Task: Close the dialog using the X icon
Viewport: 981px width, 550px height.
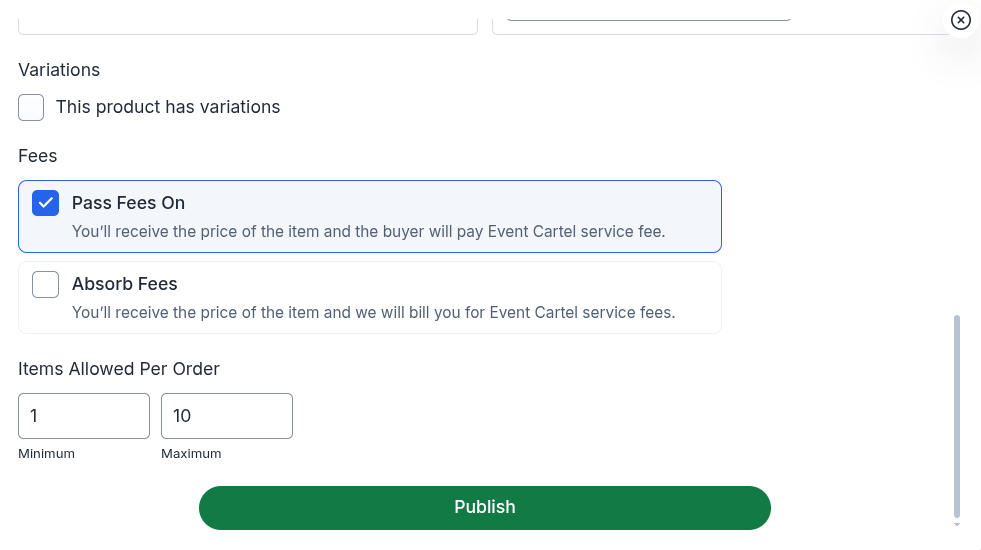Action: (960, 20)
